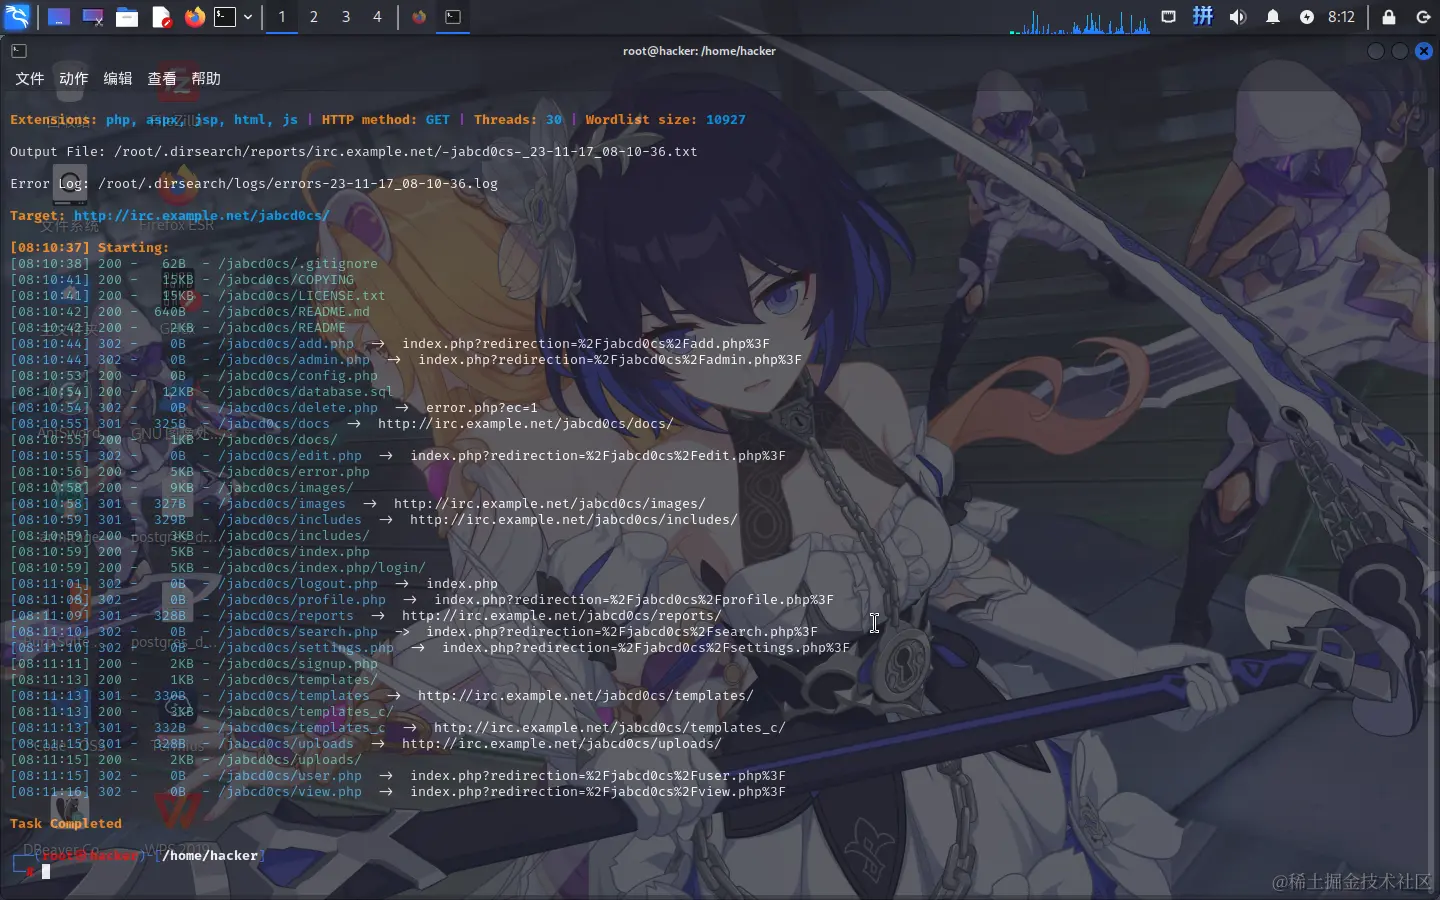
Task: Click the /jabcd0cs/uploads/ 200 result
Action: point(290,760)
